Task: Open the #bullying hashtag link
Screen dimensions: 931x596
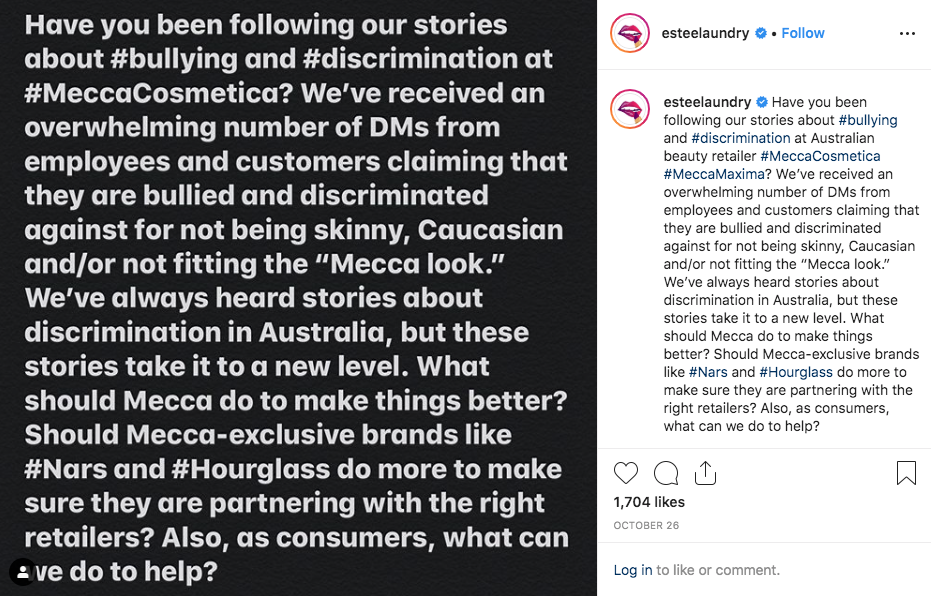Action: coord(867,120)
